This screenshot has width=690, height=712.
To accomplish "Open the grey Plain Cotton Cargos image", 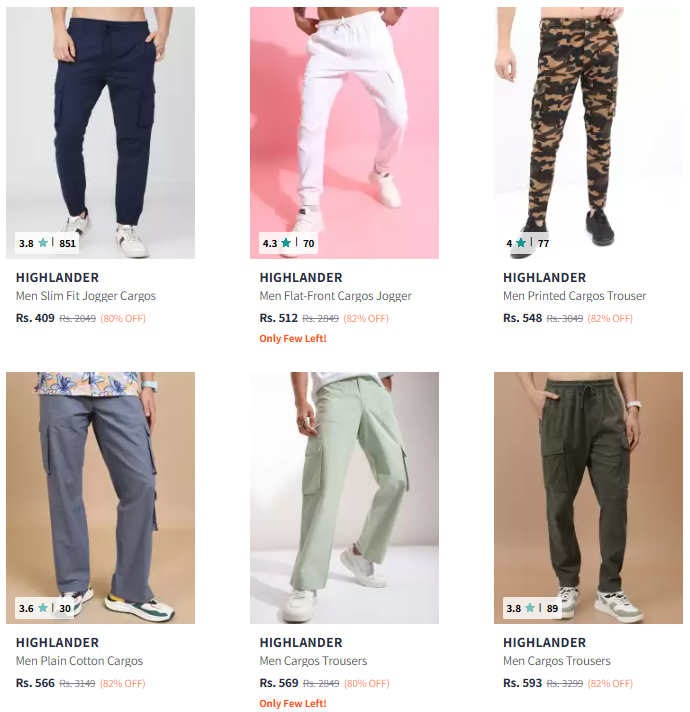I will 100,498.
